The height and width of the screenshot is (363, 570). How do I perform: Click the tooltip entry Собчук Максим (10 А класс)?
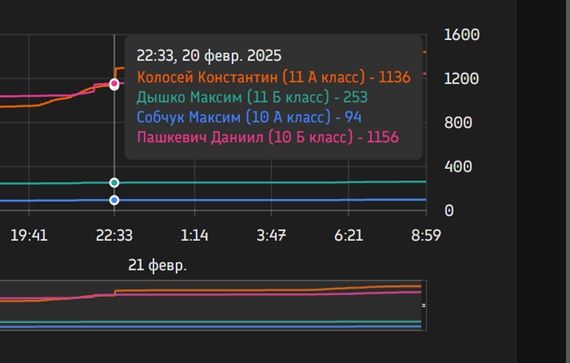point(249,117)
